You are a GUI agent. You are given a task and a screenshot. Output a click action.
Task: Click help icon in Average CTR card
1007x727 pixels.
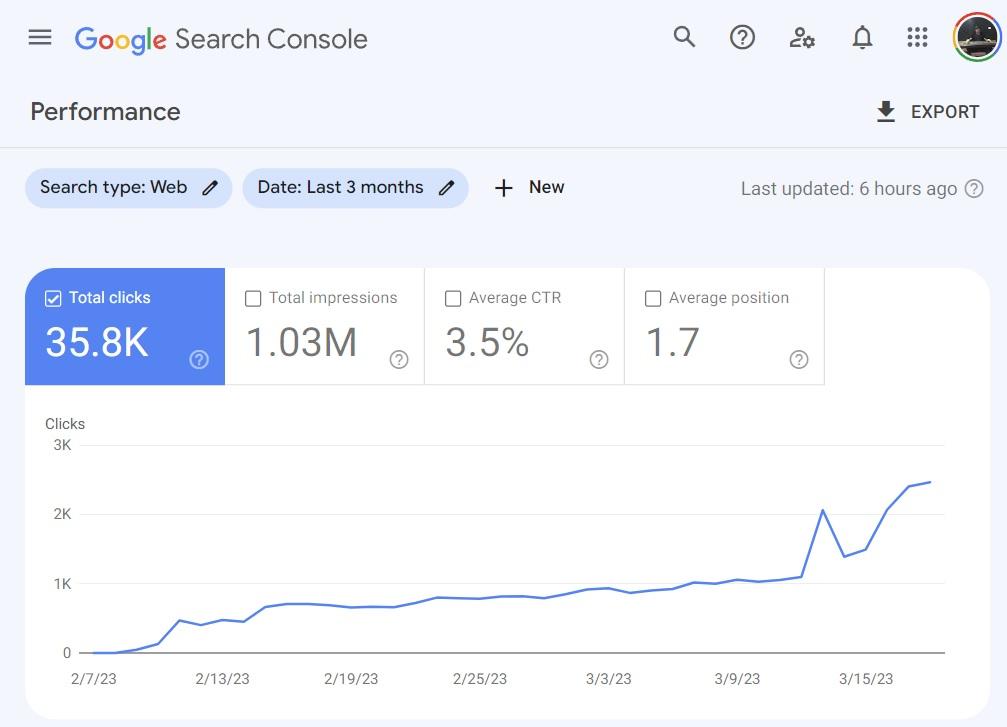[599, 360]
